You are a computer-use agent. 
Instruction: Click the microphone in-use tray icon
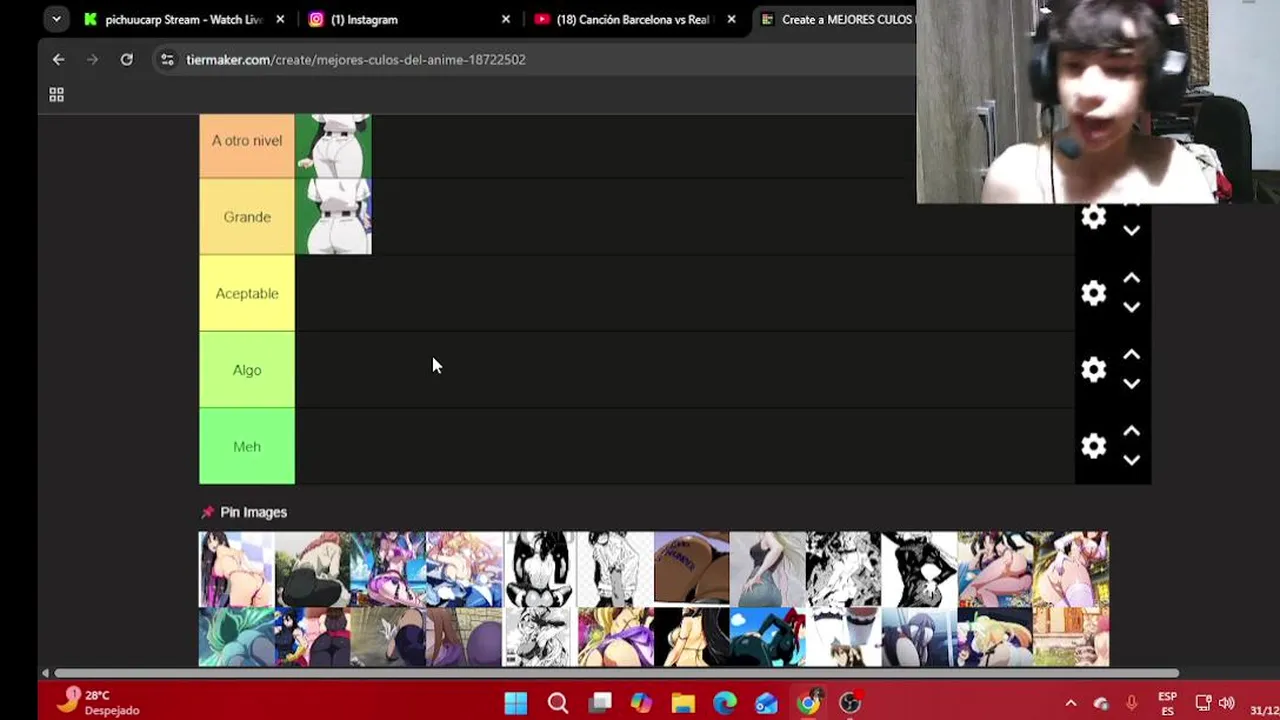click(1132, 703)
